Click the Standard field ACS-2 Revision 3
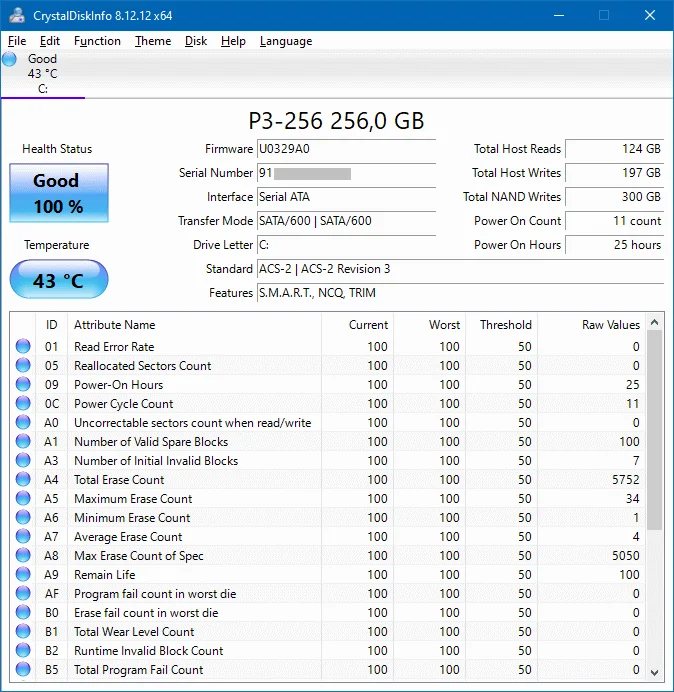 click(460, 269)
